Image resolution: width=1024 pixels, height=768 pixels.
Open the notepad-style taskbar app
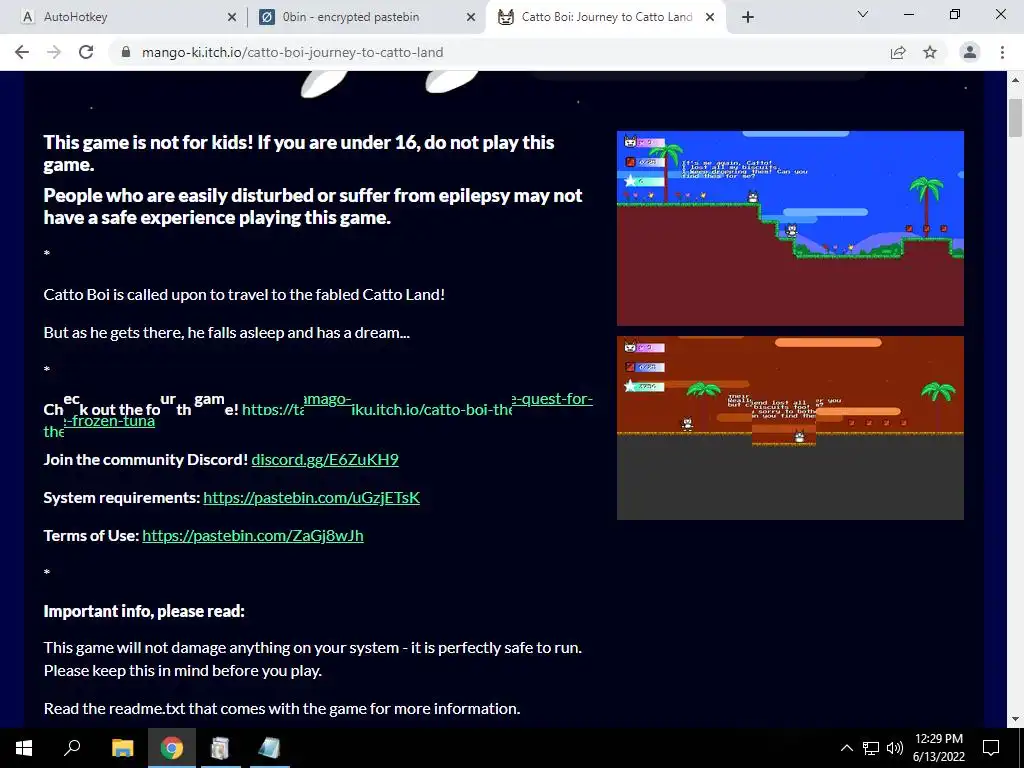268,748
